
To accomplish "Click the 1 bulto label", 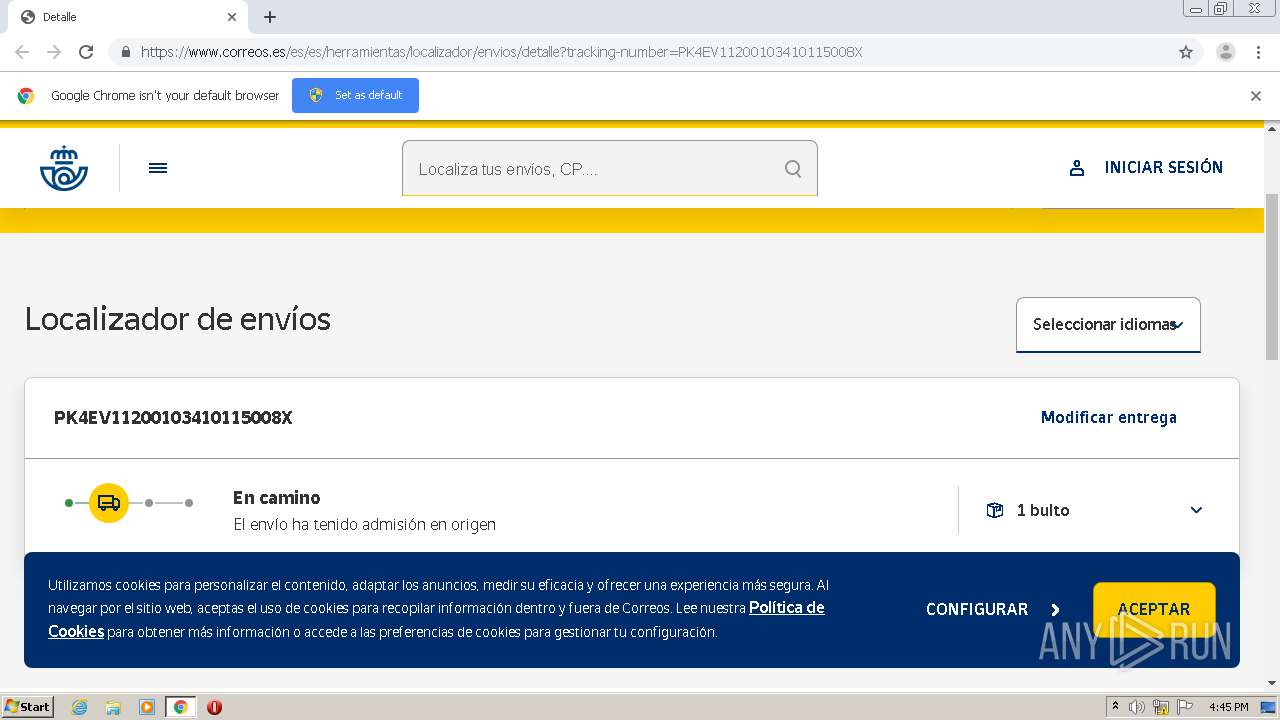I will 1043,510.
